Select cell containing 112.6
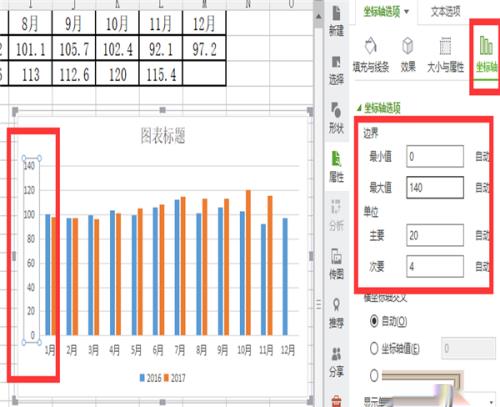The image size is (500, 407). click(74, 74)
